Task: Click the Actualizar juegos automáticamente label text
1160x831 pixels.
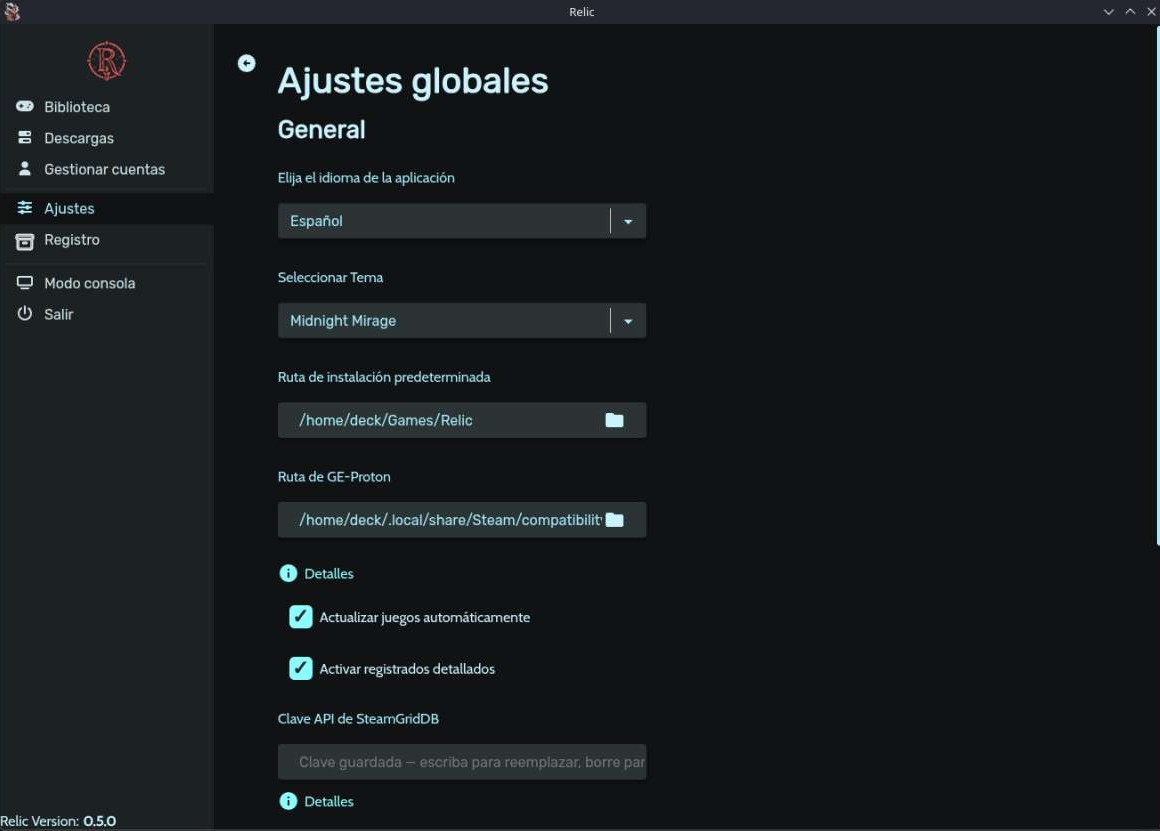Action: coord(425,617)
